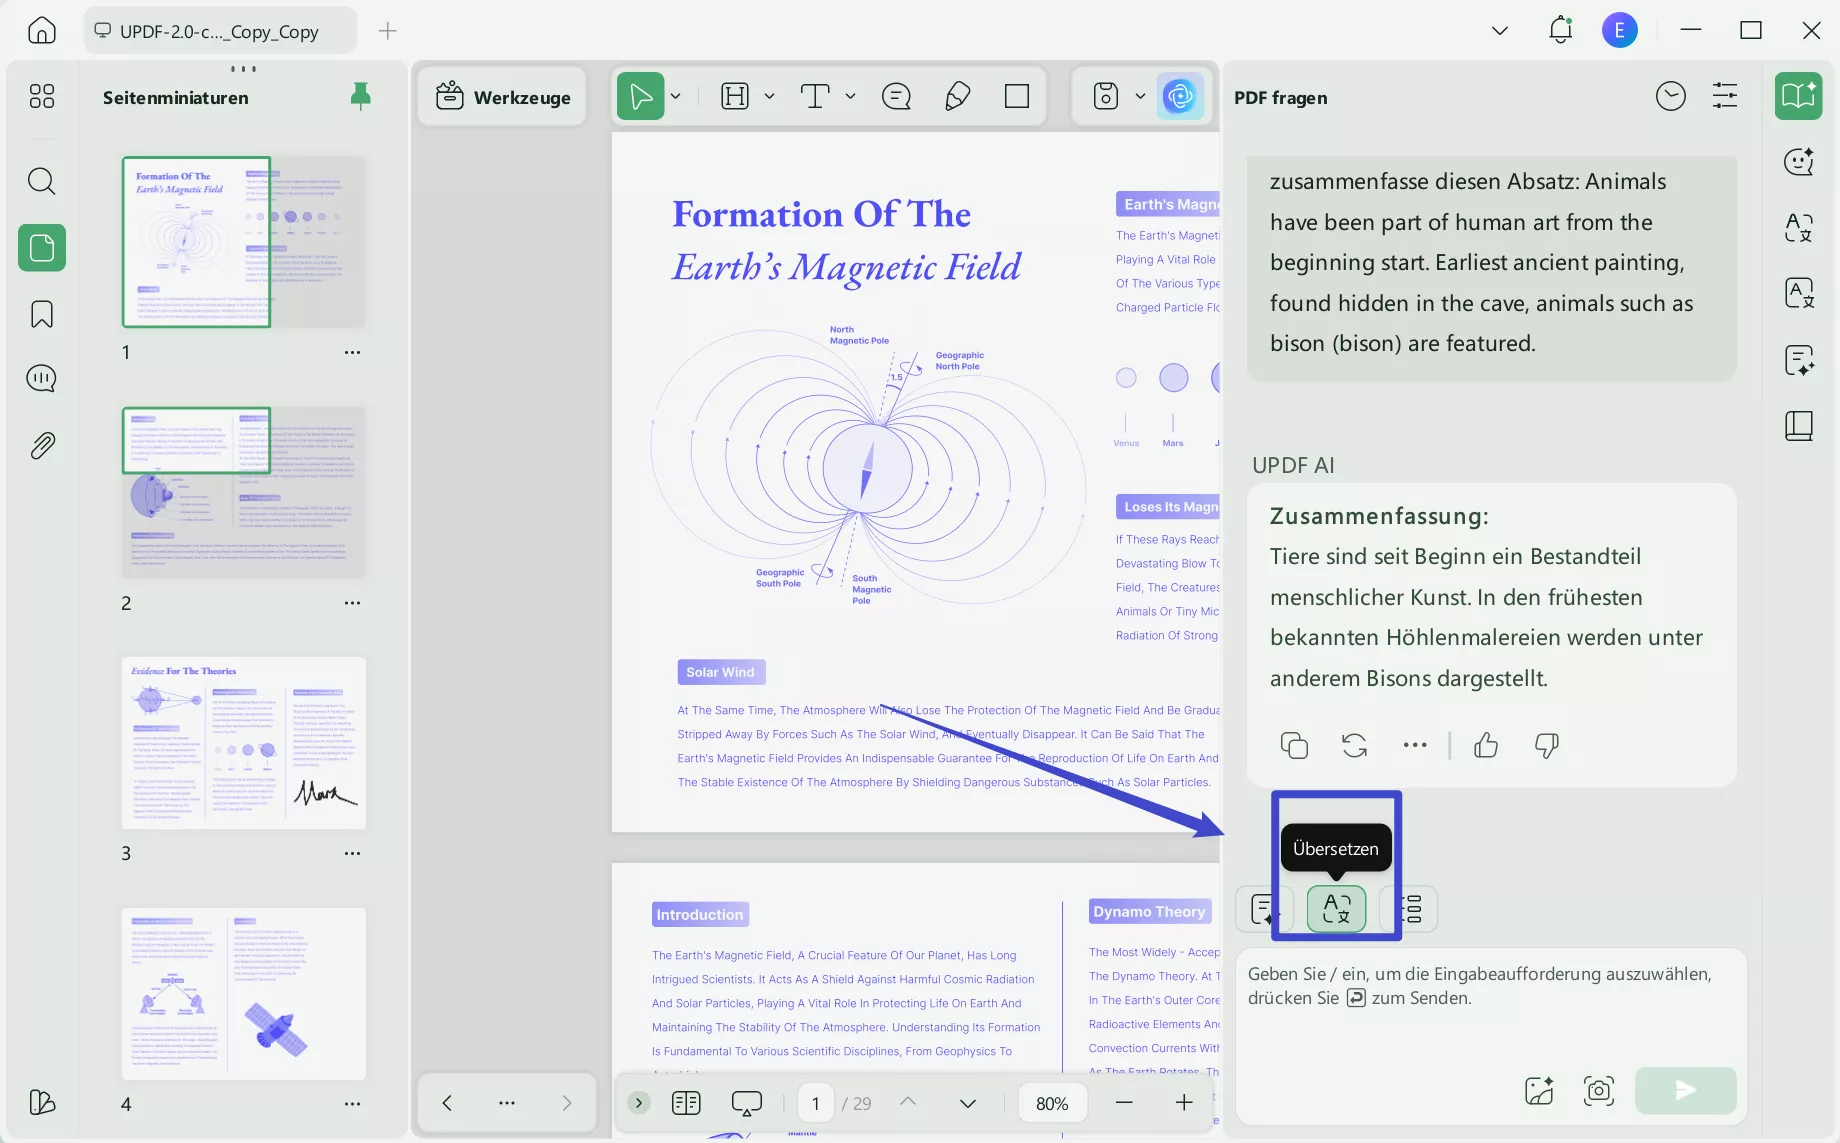Click the Übersetzen translate prompt button
The width and height of the screenshot is (1840, 1143).
click(1337, 909)
